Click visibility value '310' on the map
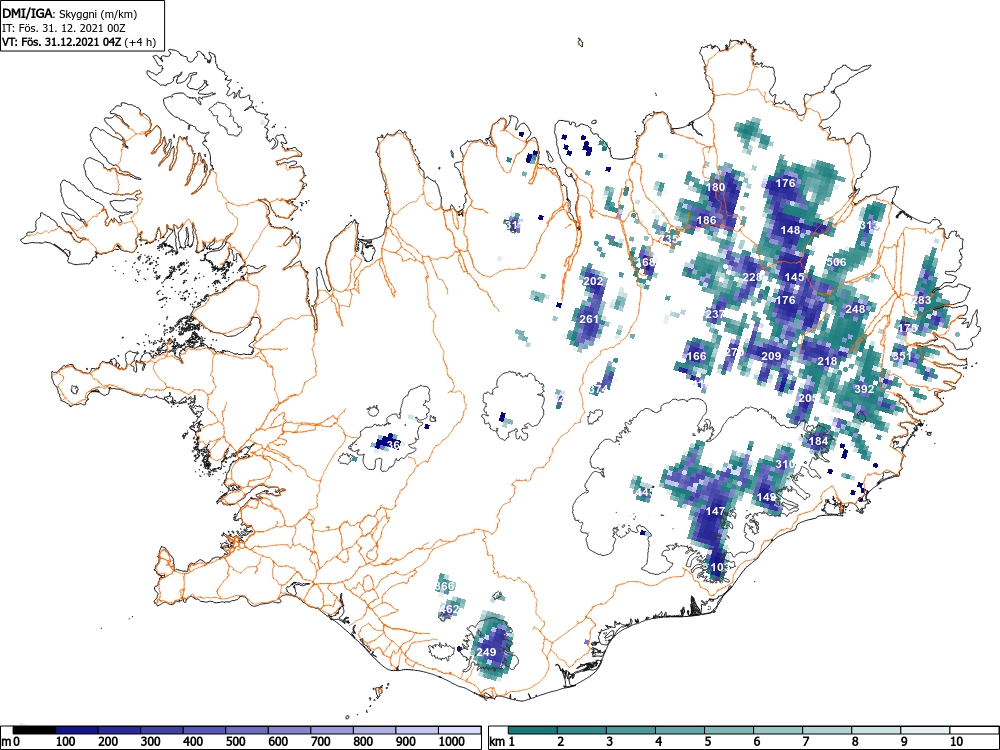 (x=785, y=464)
